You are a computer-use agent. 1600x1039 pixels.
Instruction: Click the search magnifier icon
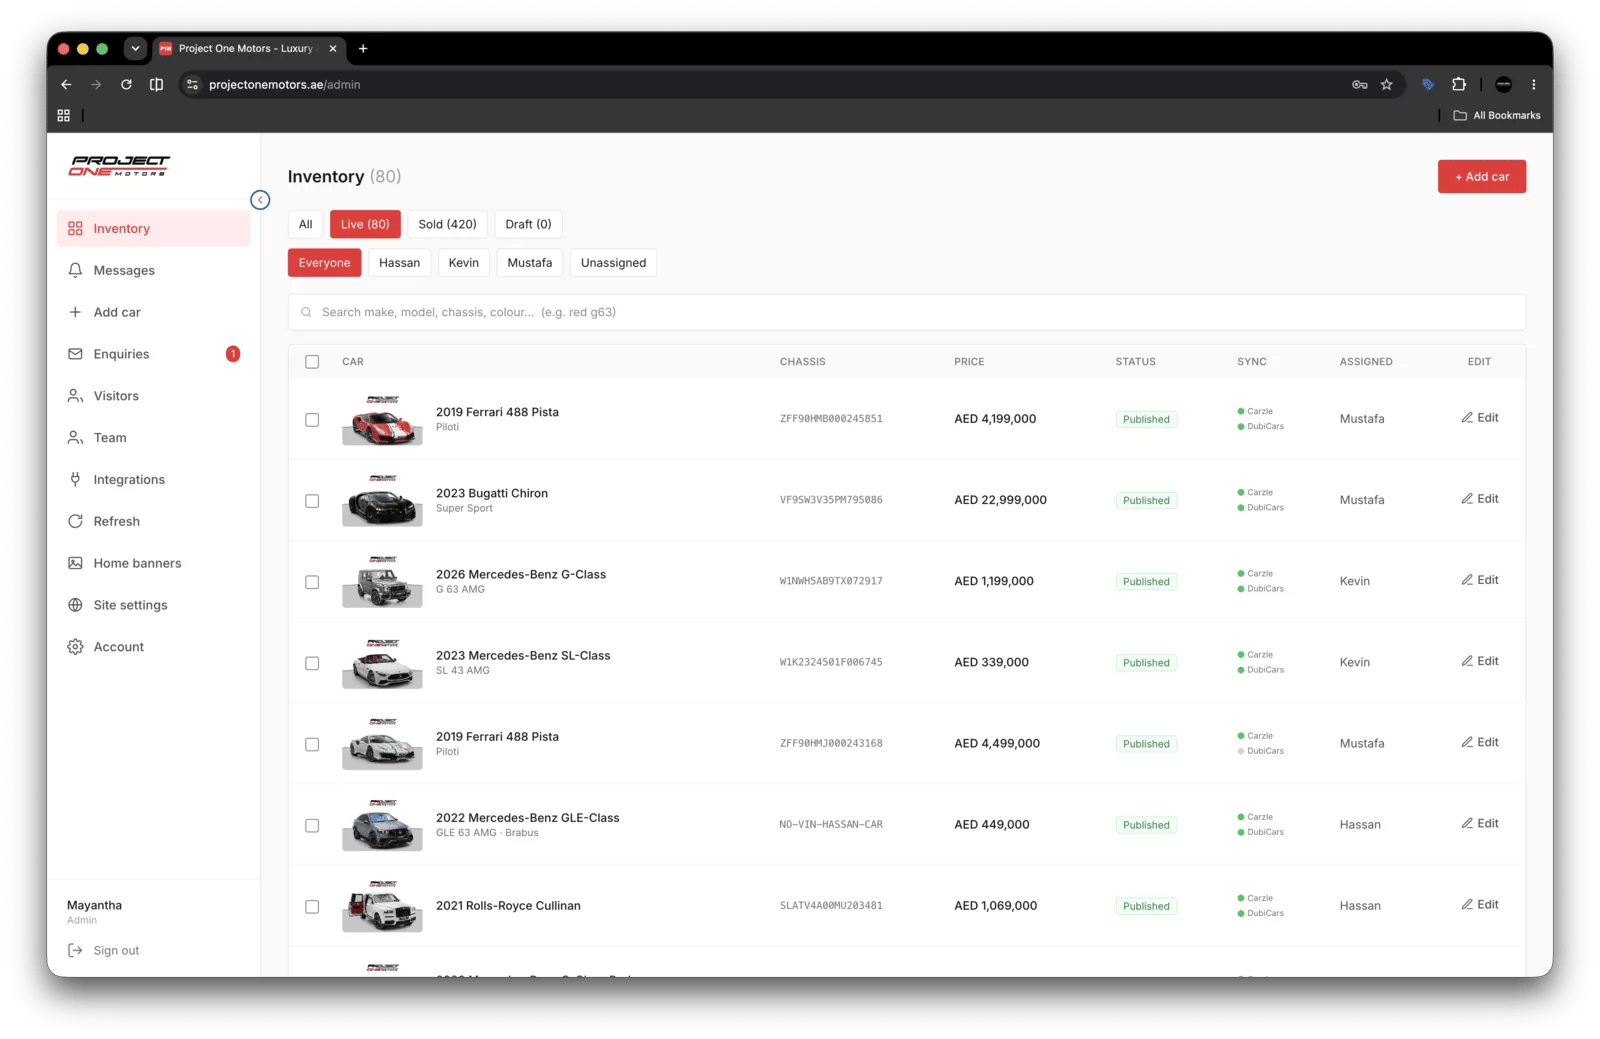pos(307,312)
